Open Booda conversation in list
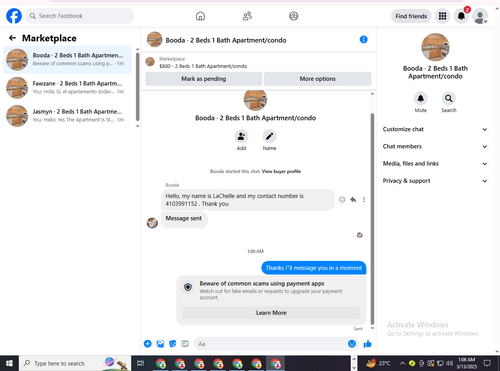 tap(67, 60)
